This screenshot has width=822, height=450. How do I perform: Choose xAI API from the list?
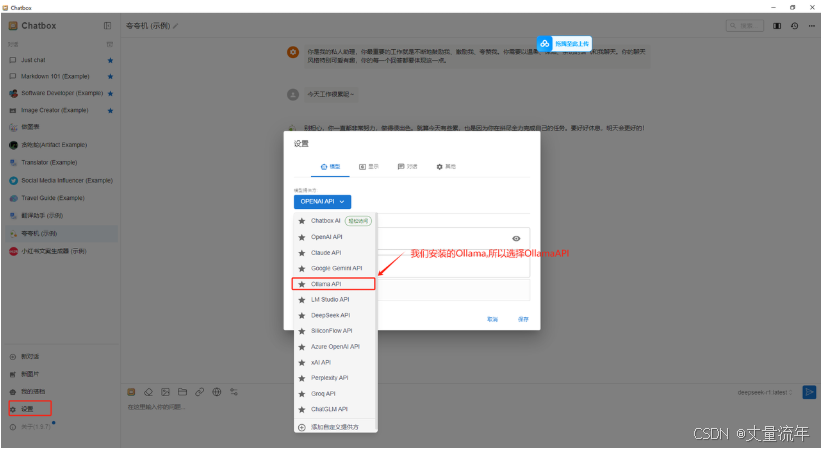(334, 362)
